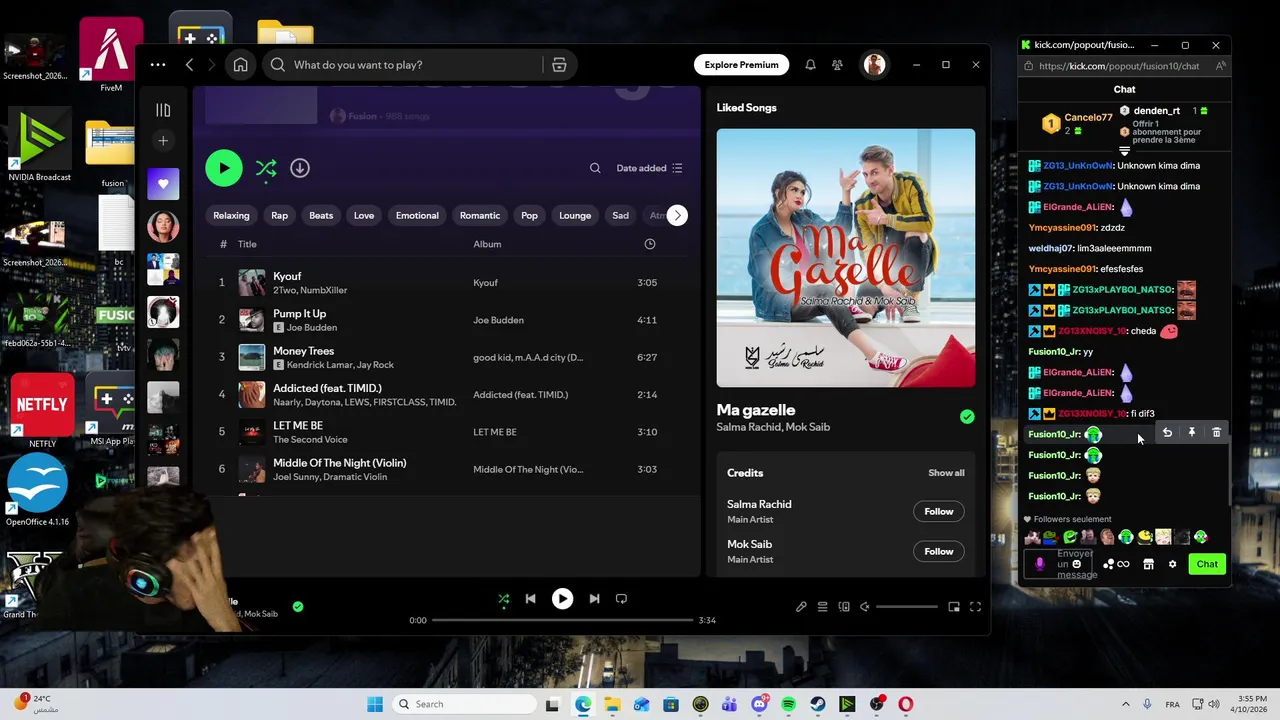1280x720 pixels.
Task: Click Ma Gazelle album cover
Action: [x=846, y=258]
